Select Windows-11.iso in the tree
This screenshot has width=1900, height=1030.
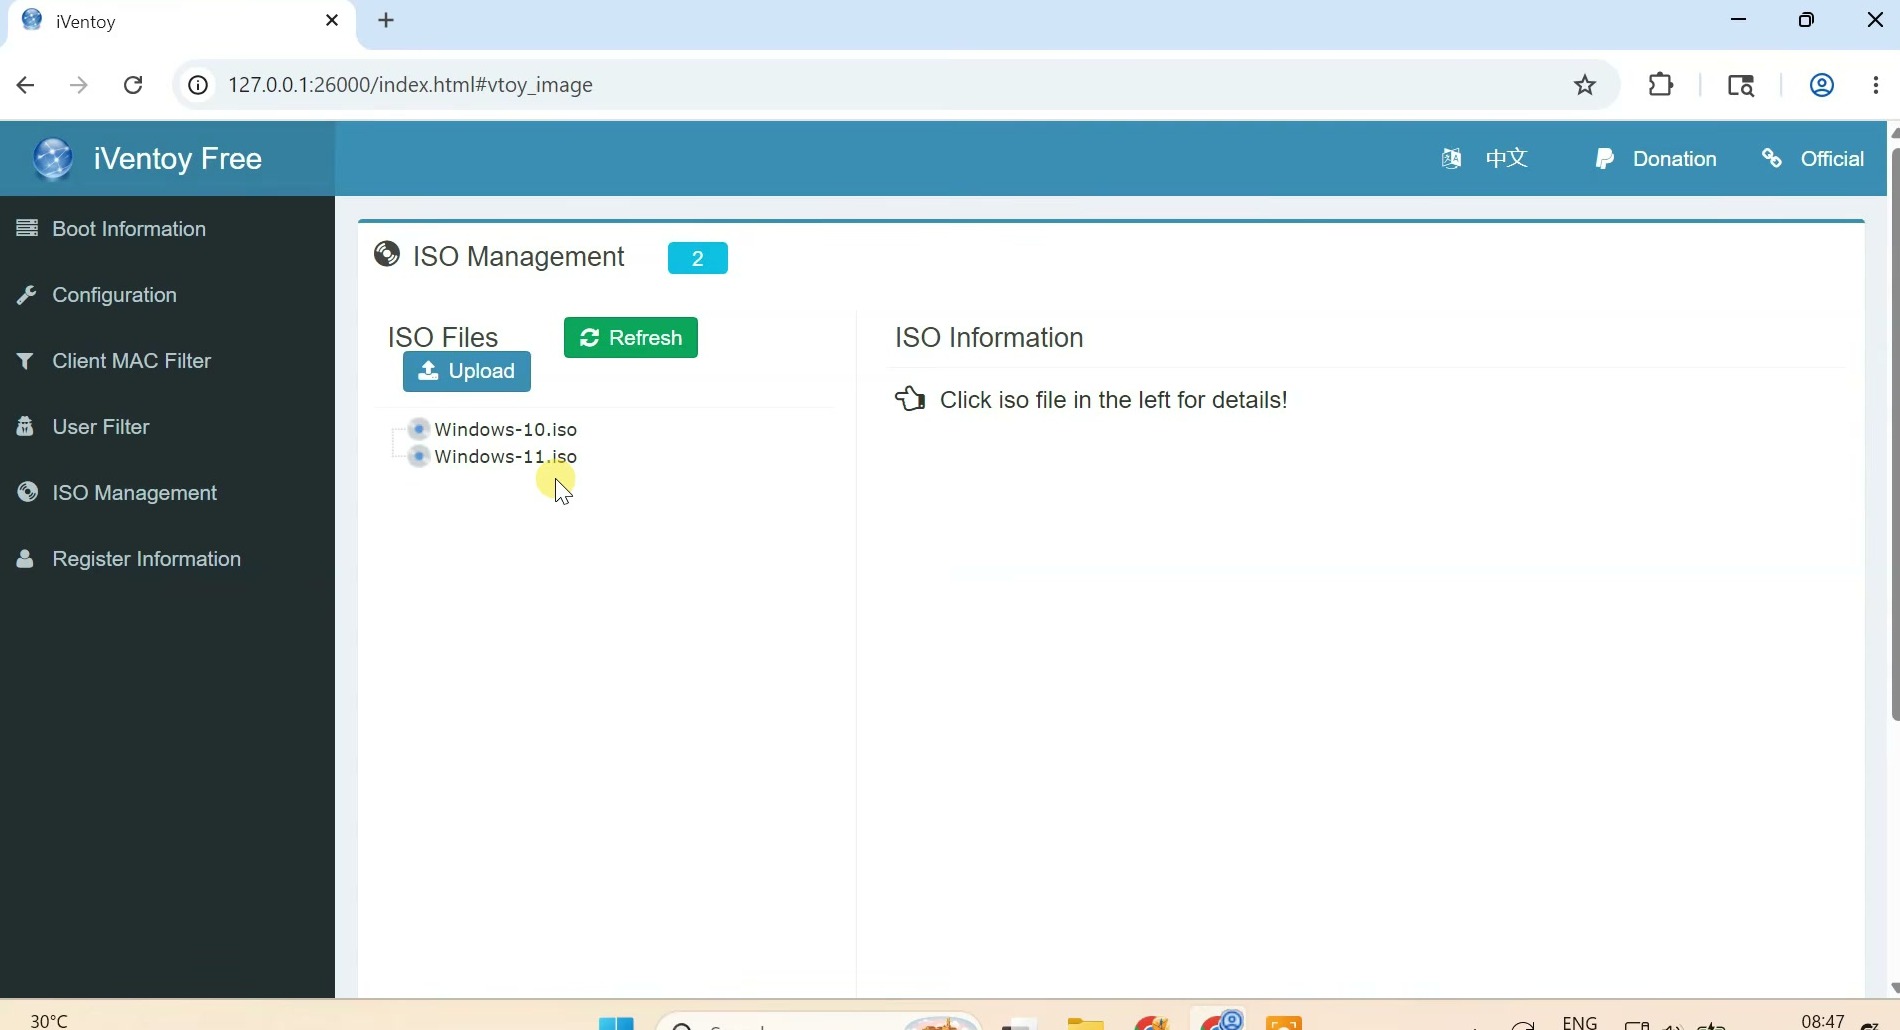click(x=505, y=456)
